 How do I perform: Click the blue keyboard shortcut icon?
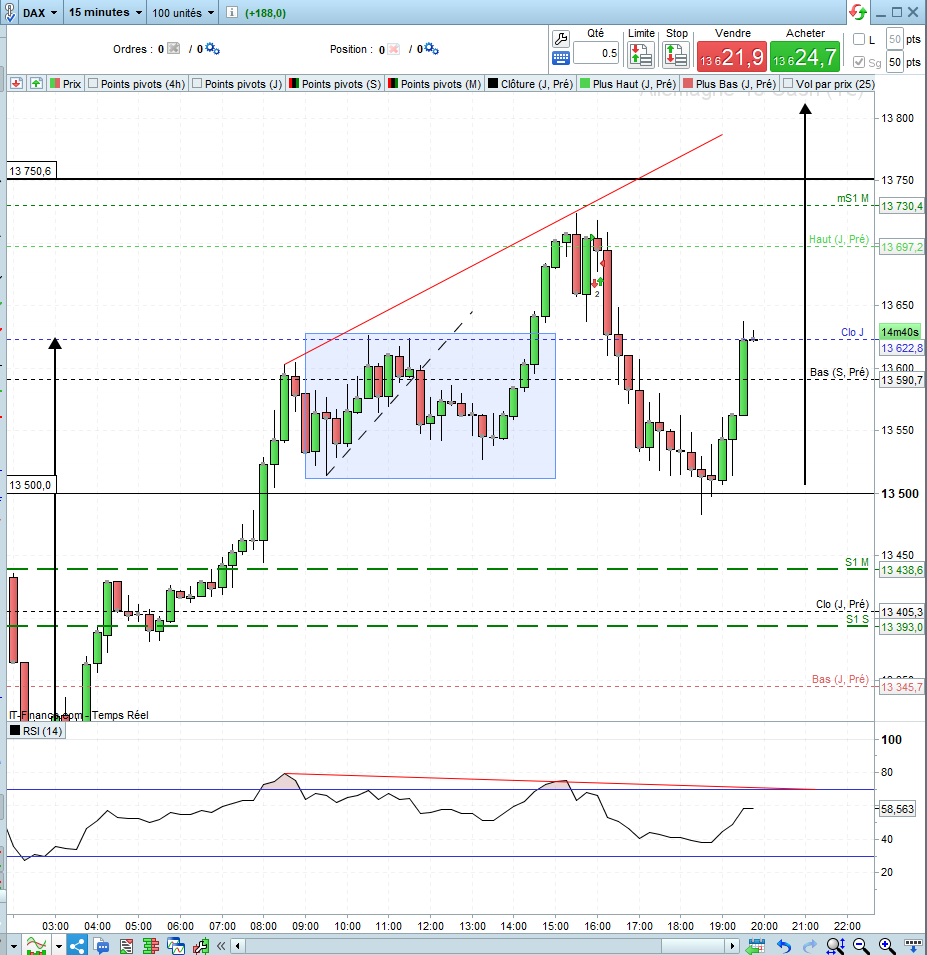560,58
